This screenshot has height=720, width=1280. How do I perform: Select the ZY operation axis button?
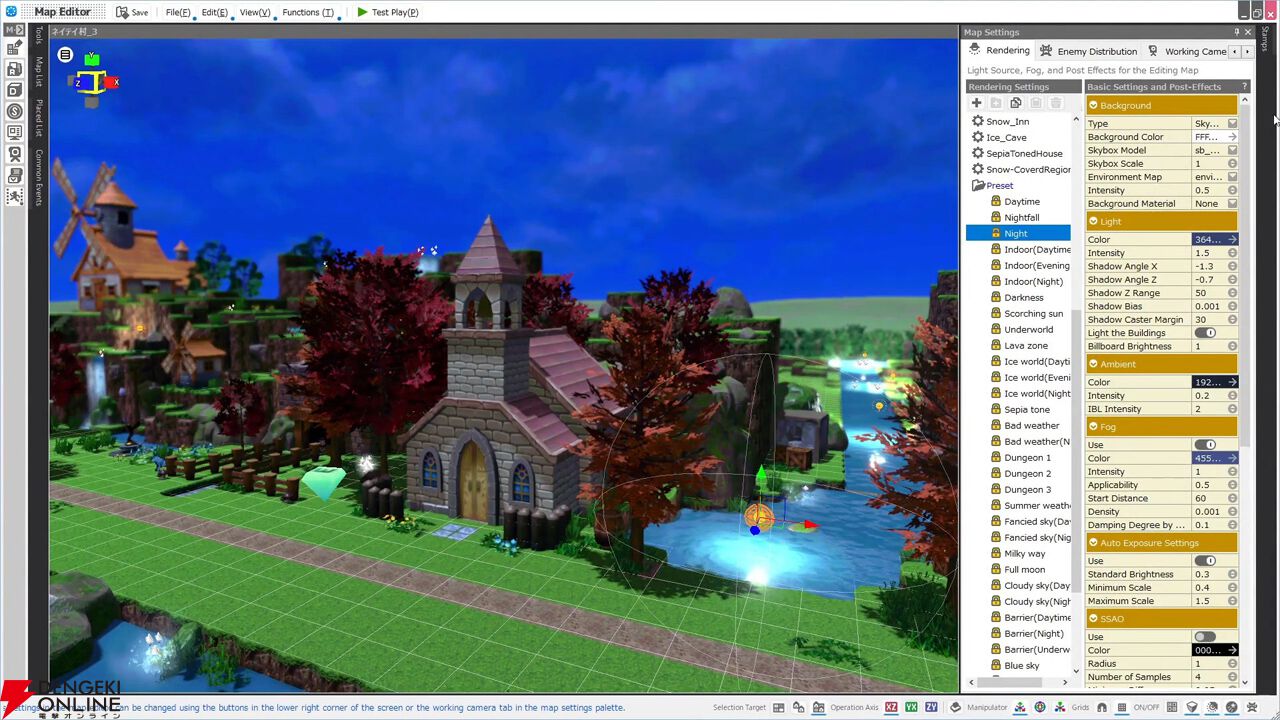tap(931, 707)
